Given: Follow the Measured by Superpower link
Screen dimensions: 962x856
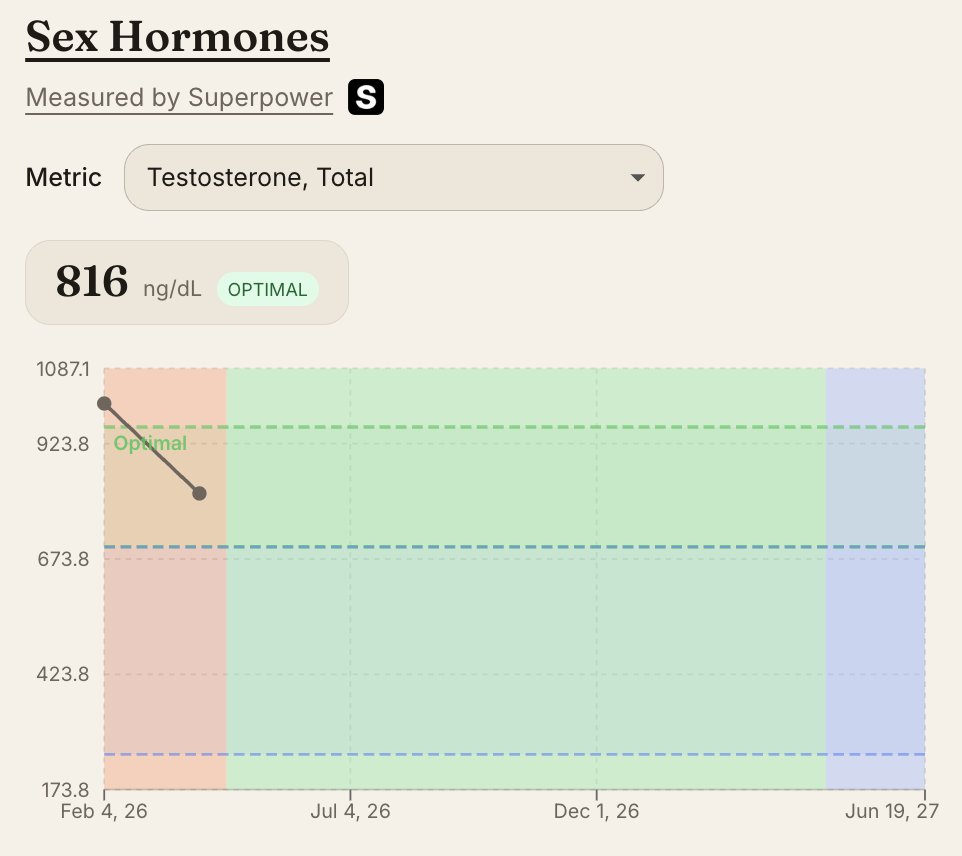Looking at the screenshot, I should [179, 98].
